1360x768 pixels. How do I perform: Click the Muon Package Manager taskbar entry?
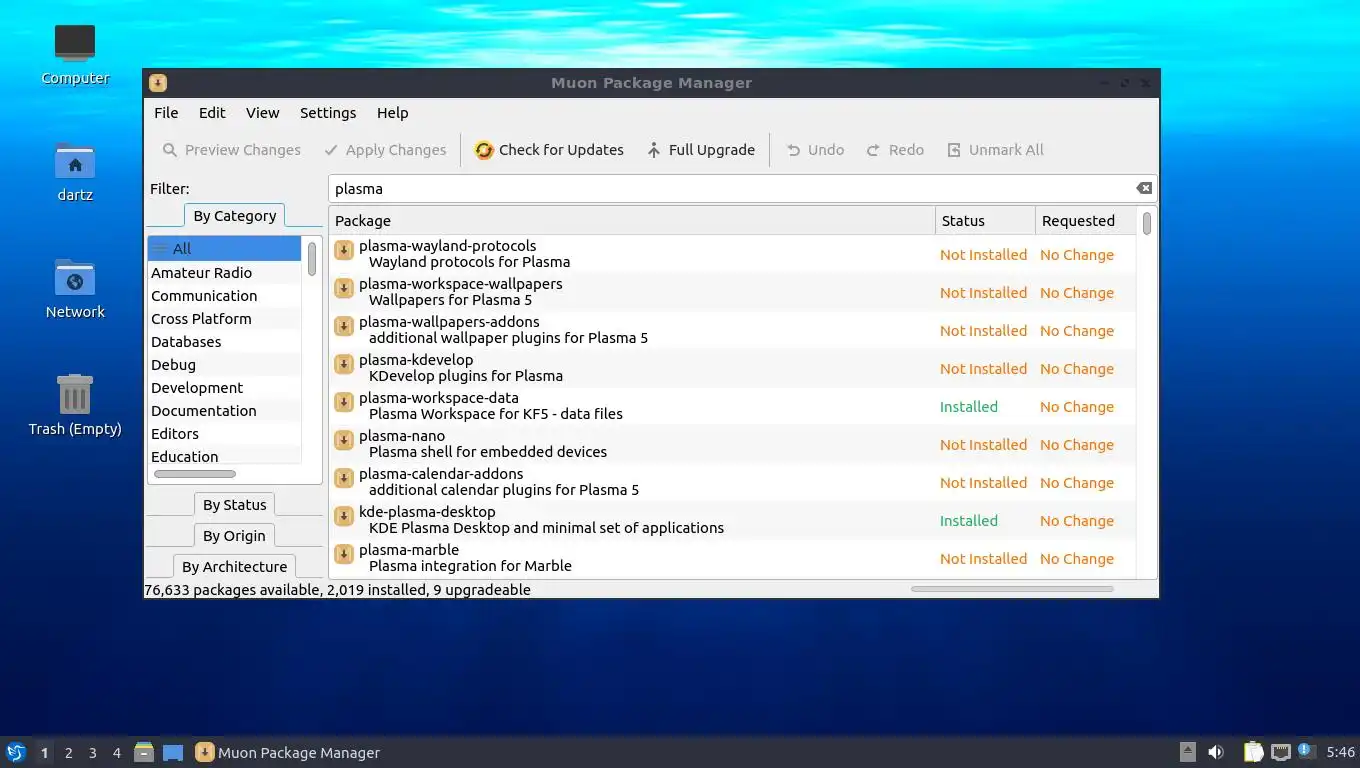288,753
